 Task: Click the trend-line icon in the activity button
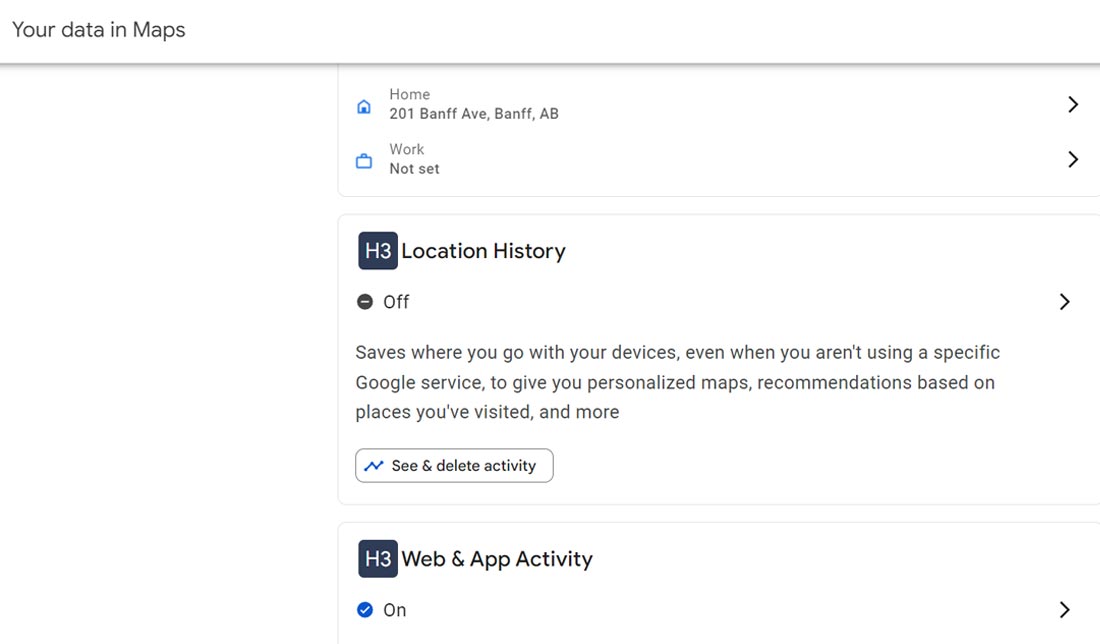click(x=374, y=466)
